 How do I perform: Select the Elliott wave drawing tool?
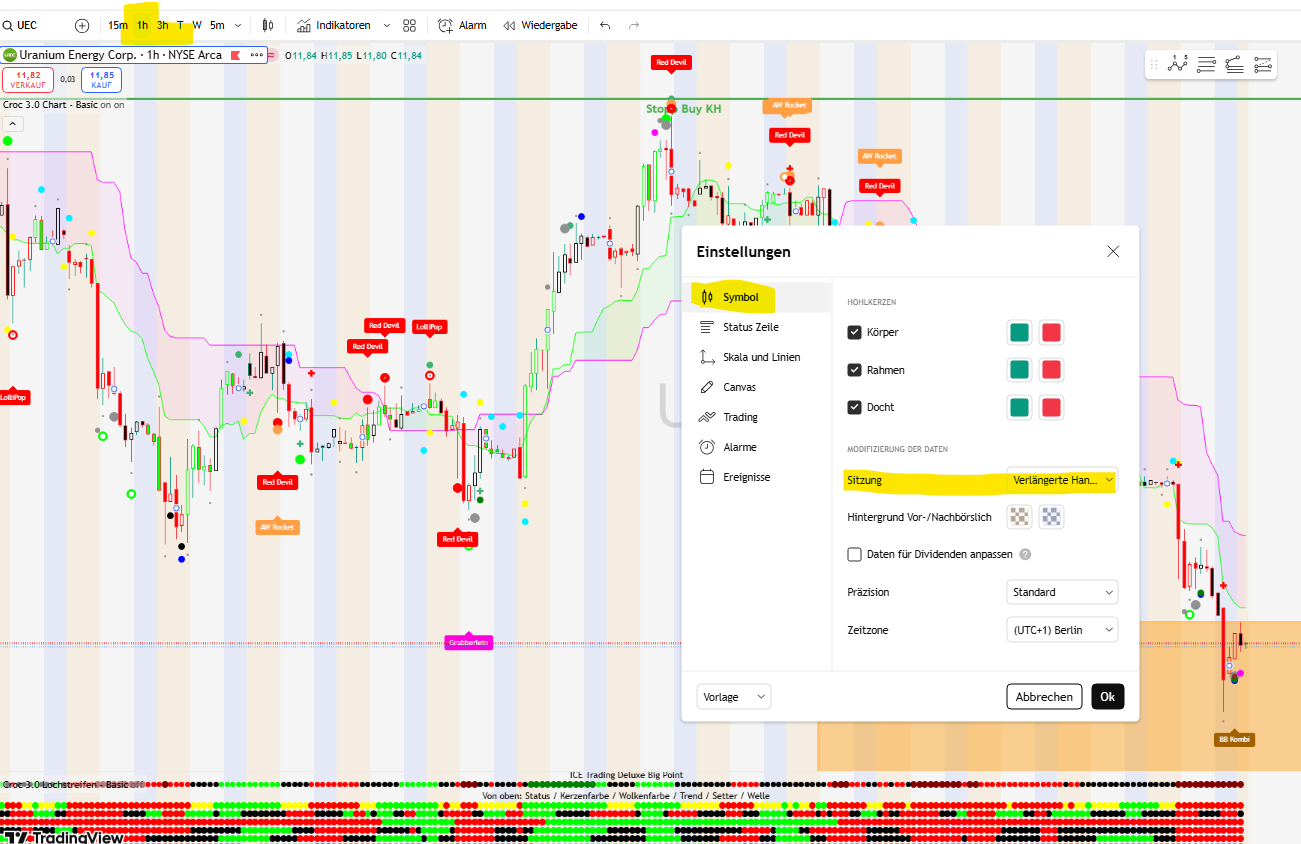(1178, 65)
